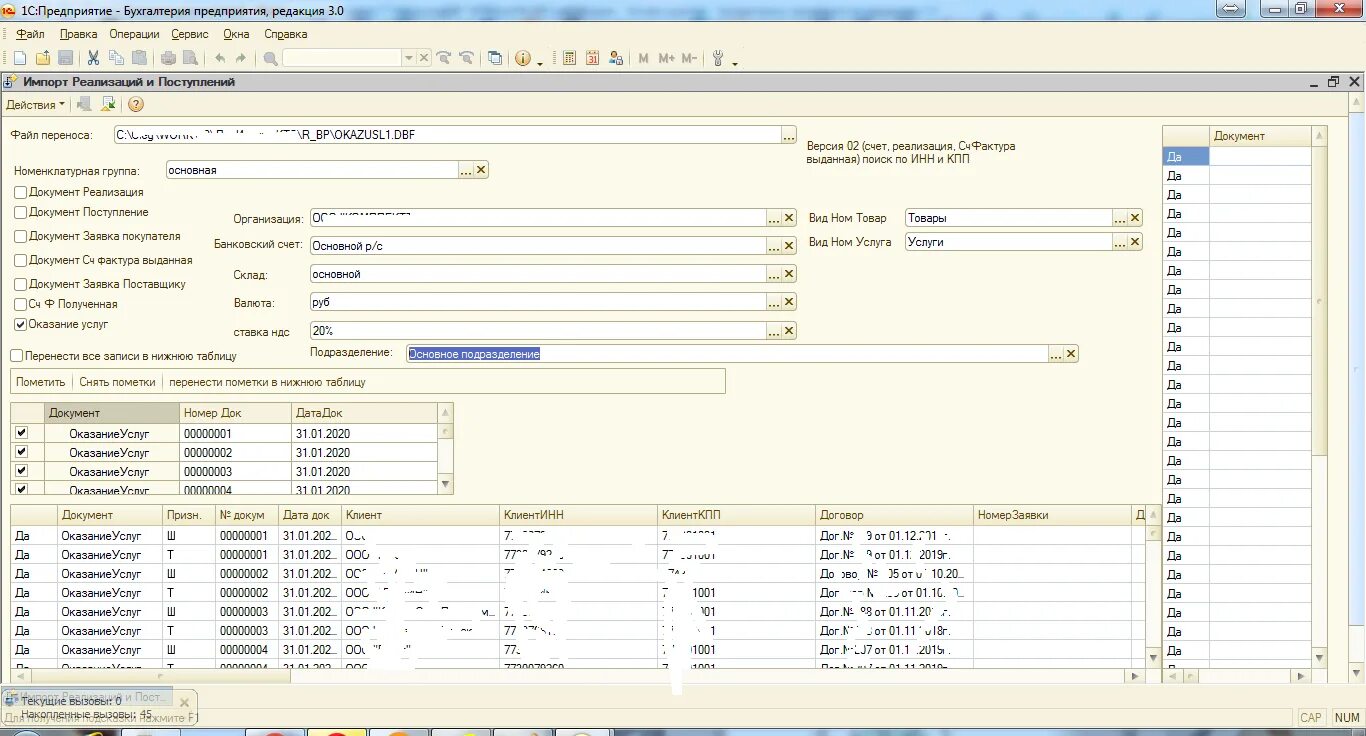The height and width of the screenshot is (736, 1366).
Task: Click the Redo arrow icon
Action: (241, 59)
